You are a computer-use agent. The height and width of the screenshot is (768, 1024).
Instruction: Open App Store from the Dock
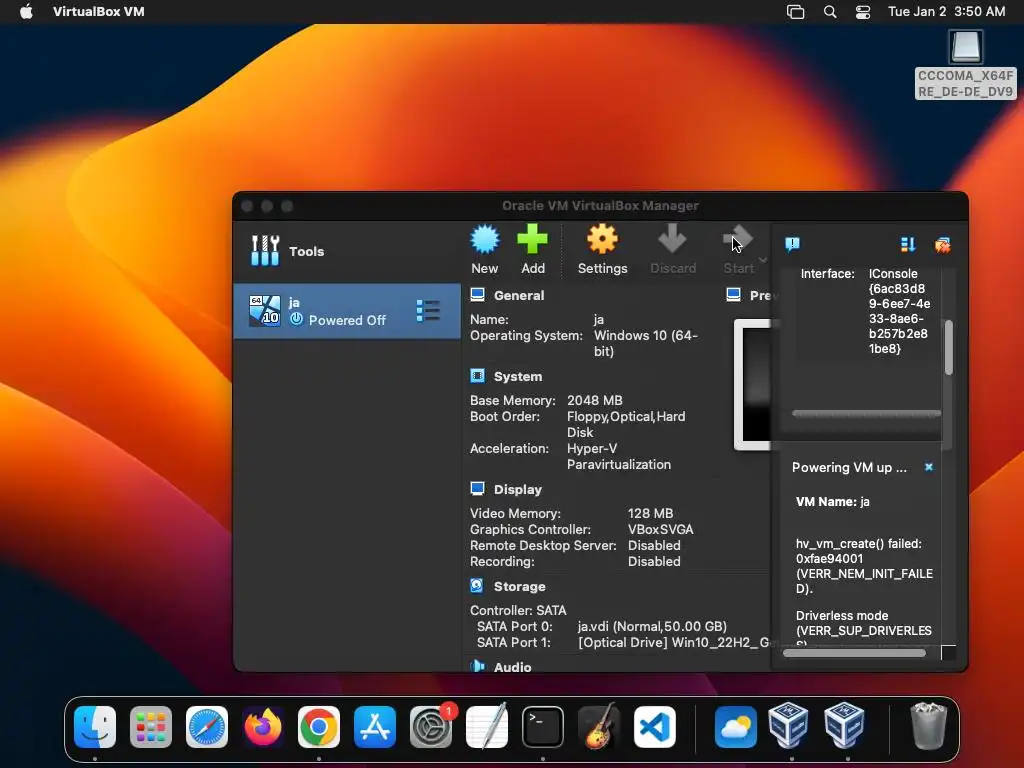coord(375,727)
